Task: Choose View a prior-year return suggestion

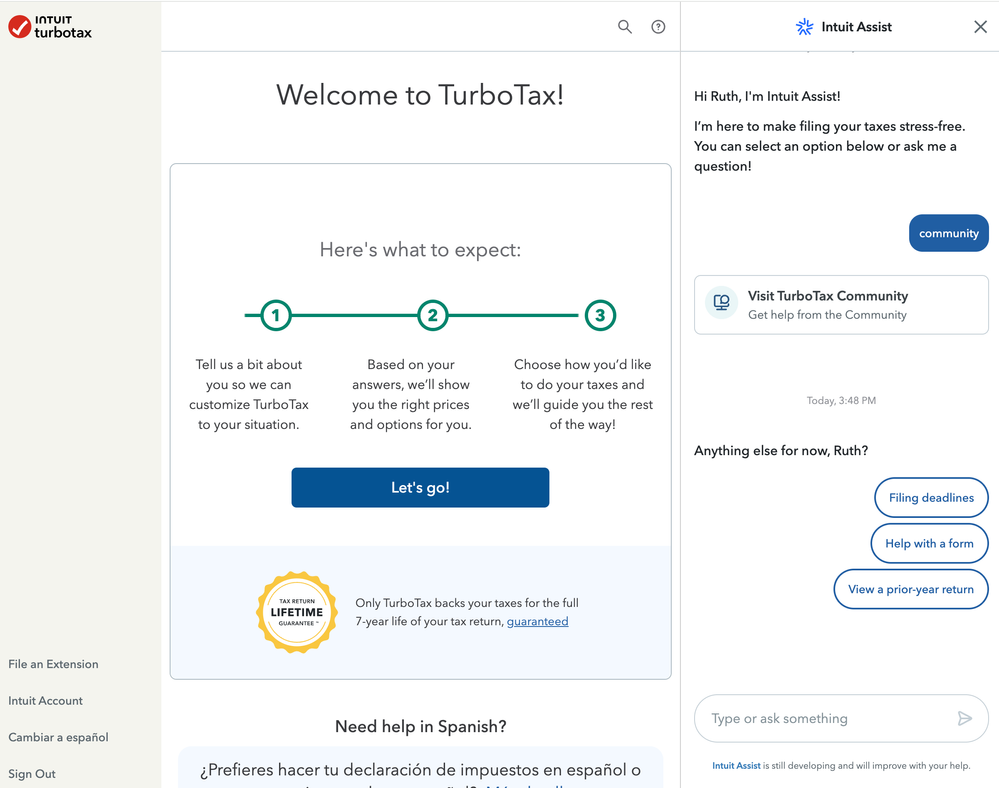Action: click(910, 589)
